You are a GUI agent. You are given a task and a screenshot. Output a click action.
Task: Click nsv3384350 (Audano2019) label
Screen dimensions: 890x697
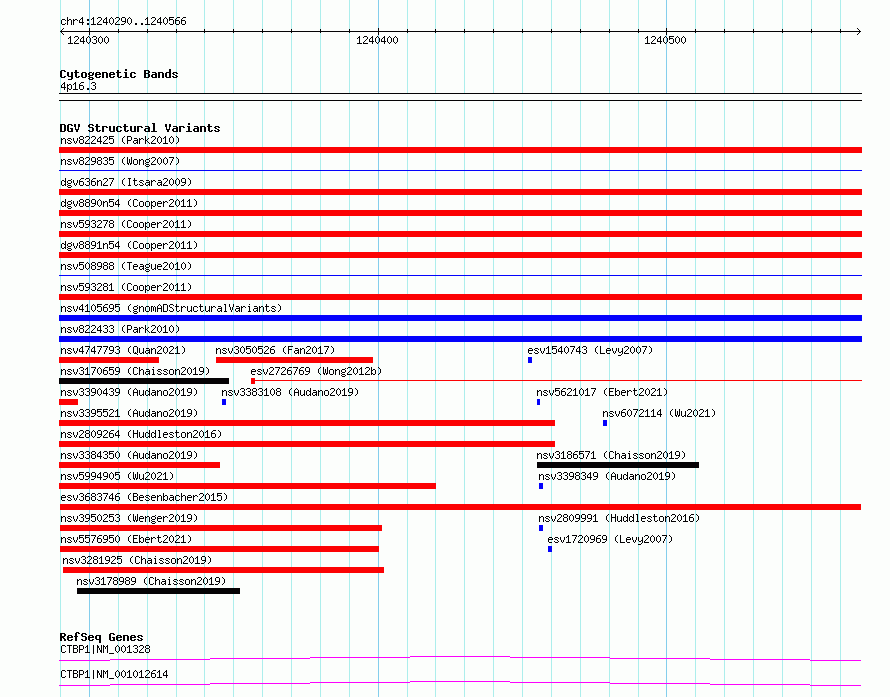(129, 455)
